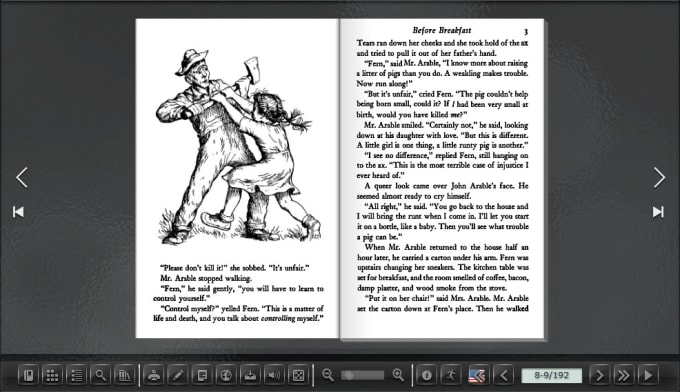
Task: Open the book cover view icon
Action: click(28, 375)
